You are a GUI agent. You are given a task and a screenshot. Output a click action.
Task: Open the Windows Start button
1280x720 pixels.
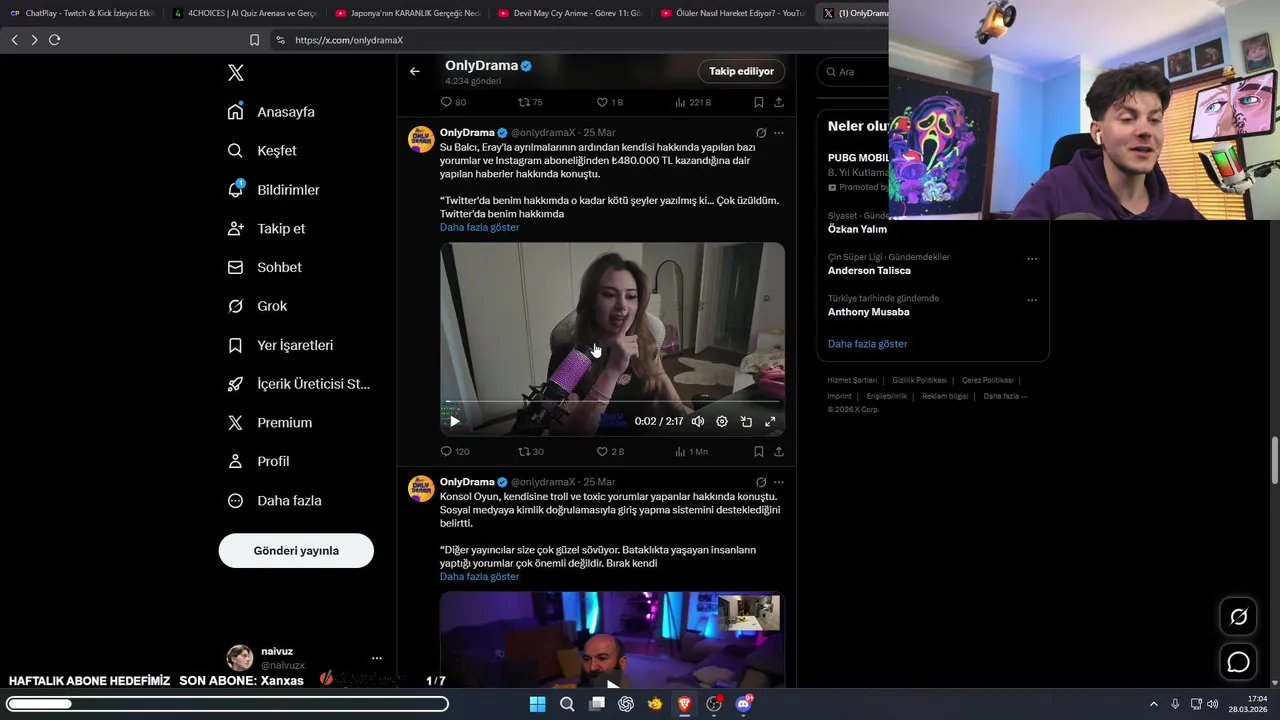click(x=537, y=704)
